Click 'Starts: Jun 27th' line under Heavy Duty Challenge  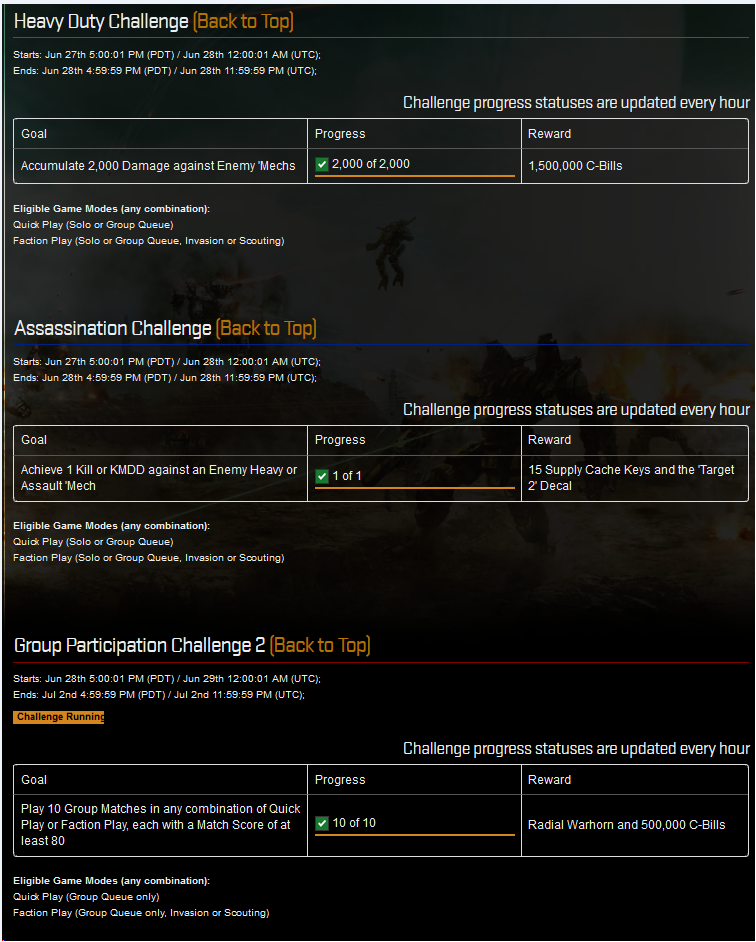click(167, 55)
